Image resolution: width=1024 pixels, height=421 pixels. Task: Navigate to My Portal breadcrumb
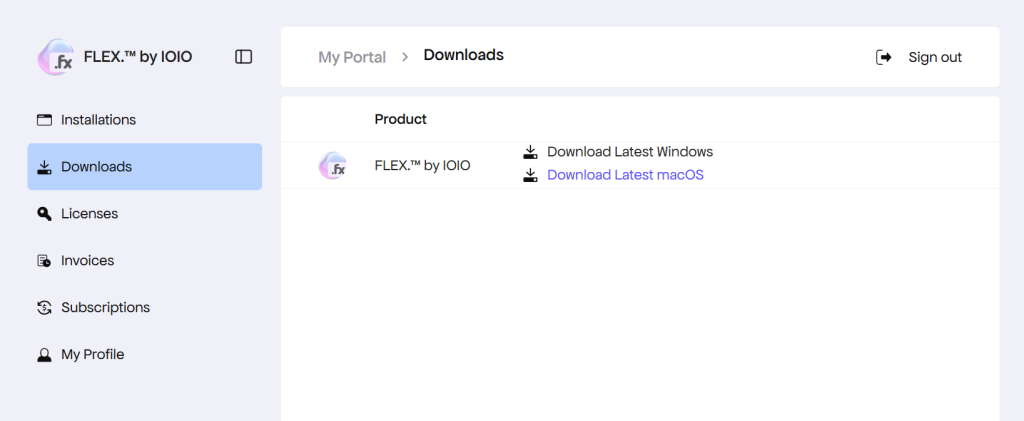pyautogui.click(x=352, y=57)
